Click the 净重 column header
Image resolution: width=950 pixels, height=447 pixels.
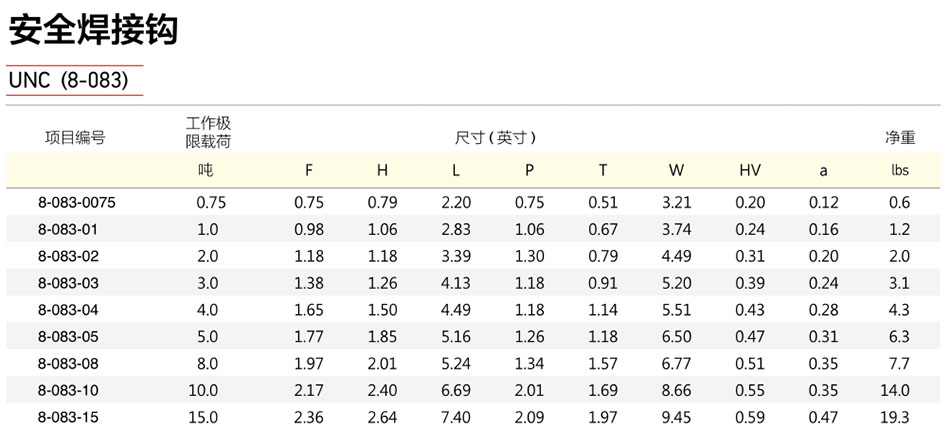pyautogui.click(x=900, y=138)
